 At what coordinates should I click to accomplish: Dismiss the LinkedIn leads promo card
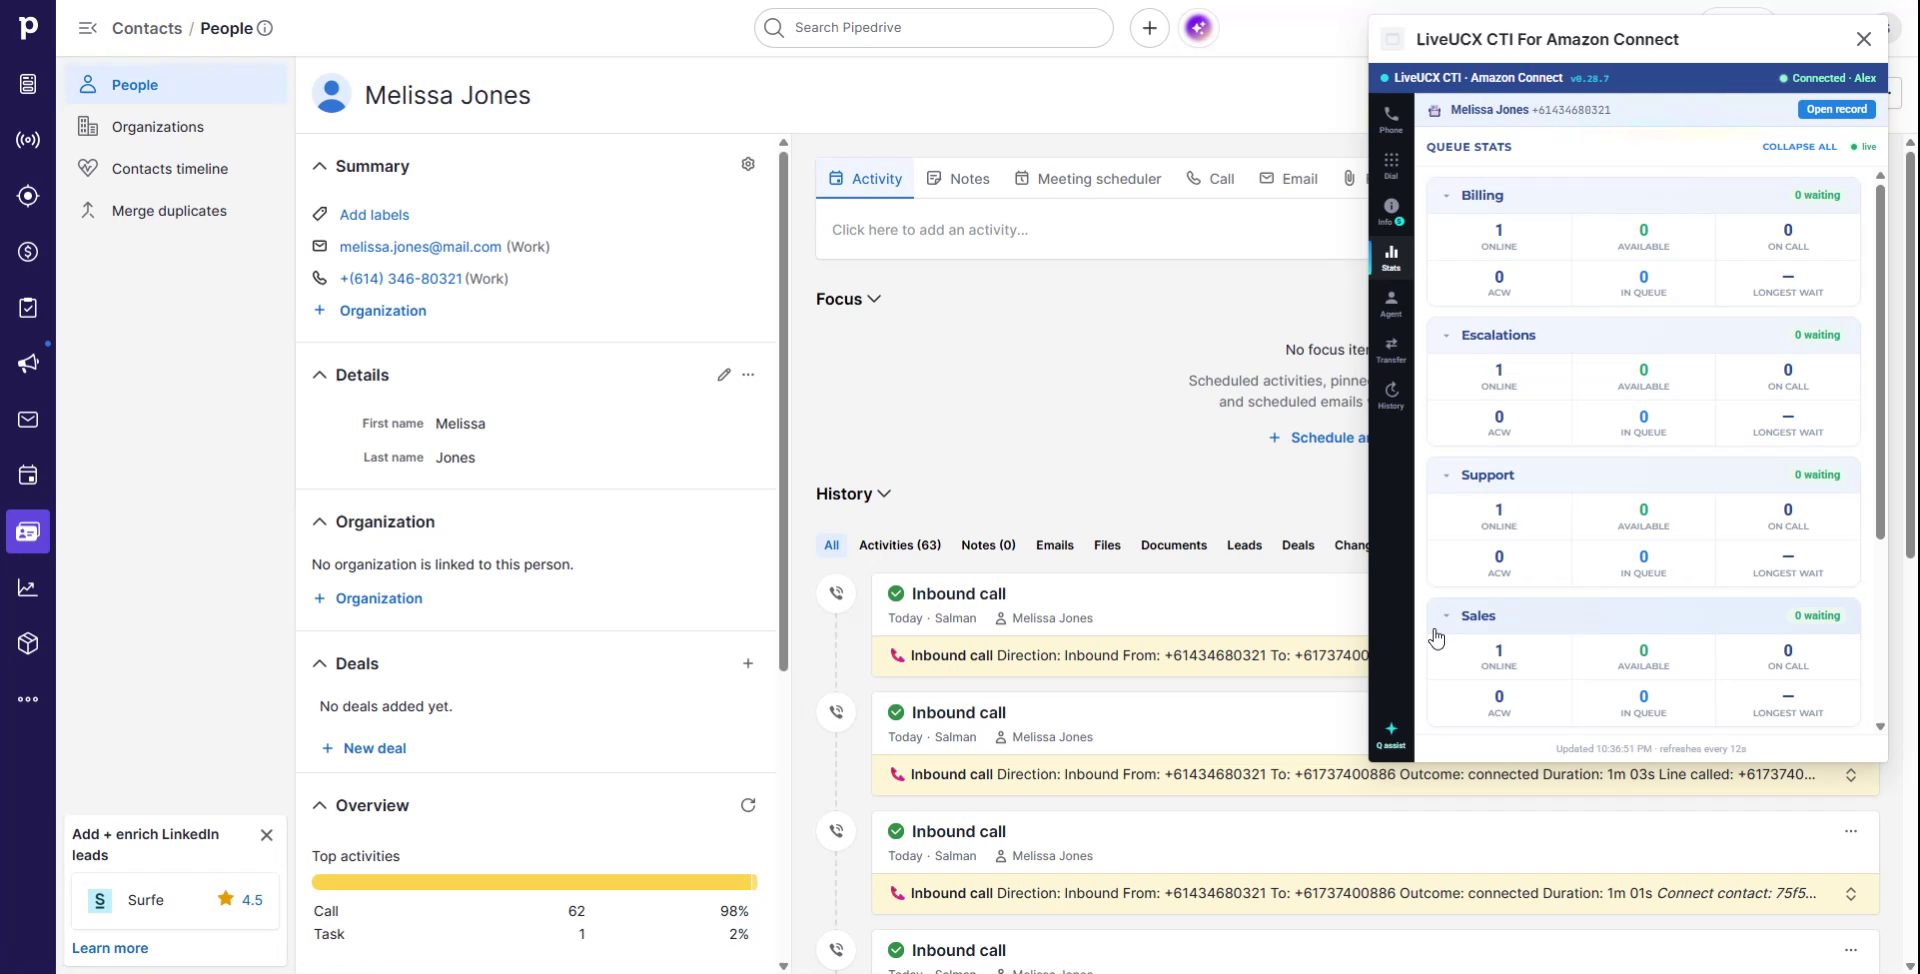(x=266, y=835)
